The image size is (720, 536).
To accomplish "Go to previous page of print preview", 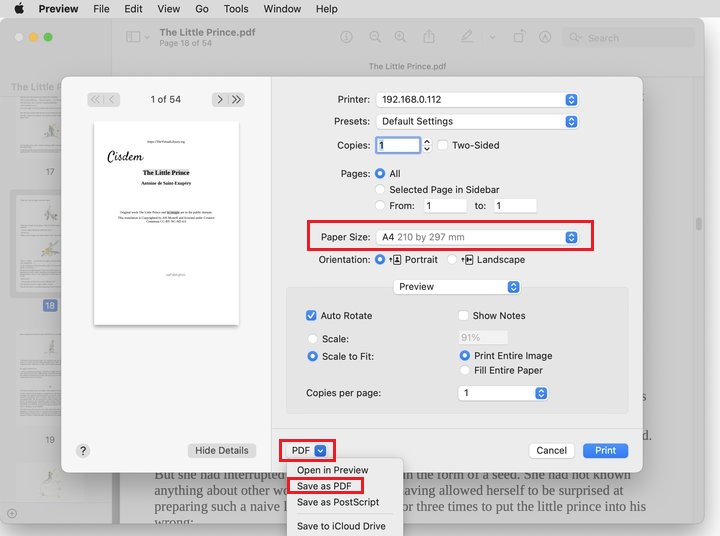I will coord(112,99).
